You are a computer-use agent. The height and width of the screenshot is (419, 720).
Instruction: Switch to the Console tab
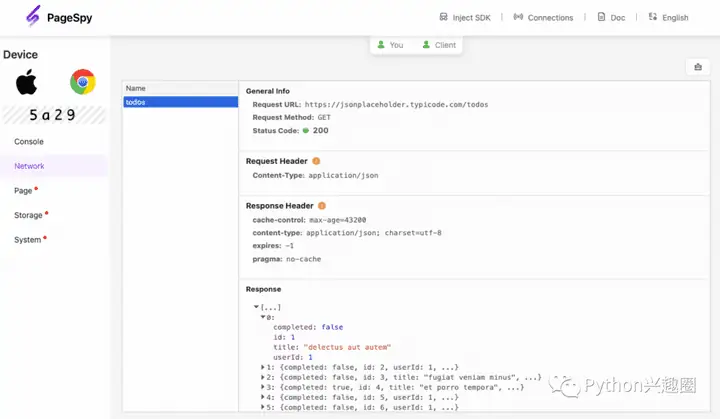(29, 142)
